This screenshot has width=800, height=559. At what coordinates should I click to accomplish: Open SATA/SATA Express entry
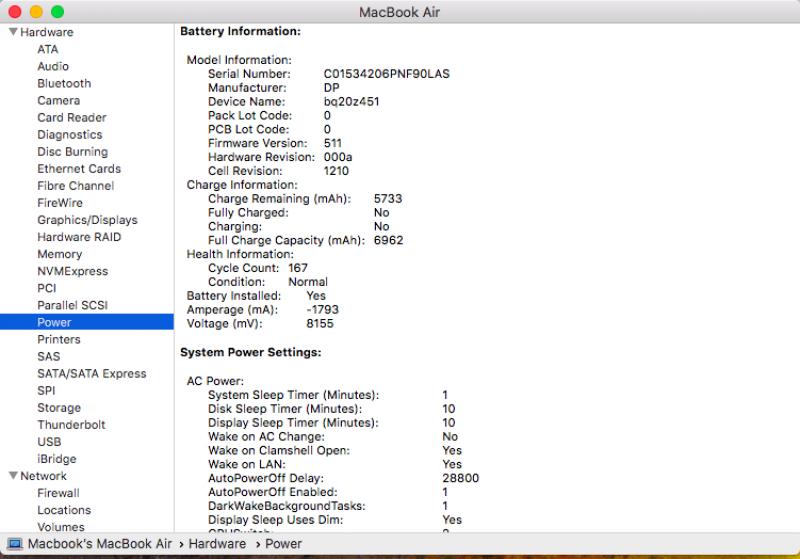click(91, 373)
